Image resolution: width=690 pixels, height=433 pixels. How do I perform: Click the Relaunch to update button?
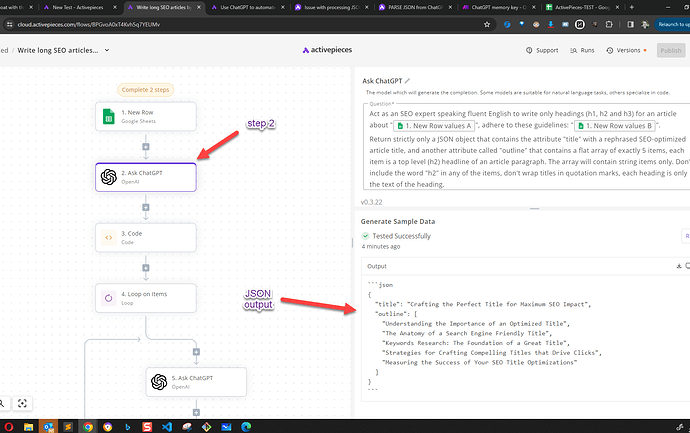(x=672, y=25)
